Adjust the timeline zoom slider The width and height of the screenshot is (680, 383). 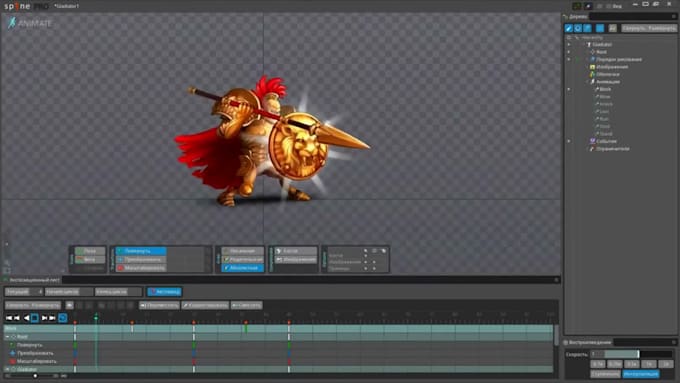[x=35, y=376]
